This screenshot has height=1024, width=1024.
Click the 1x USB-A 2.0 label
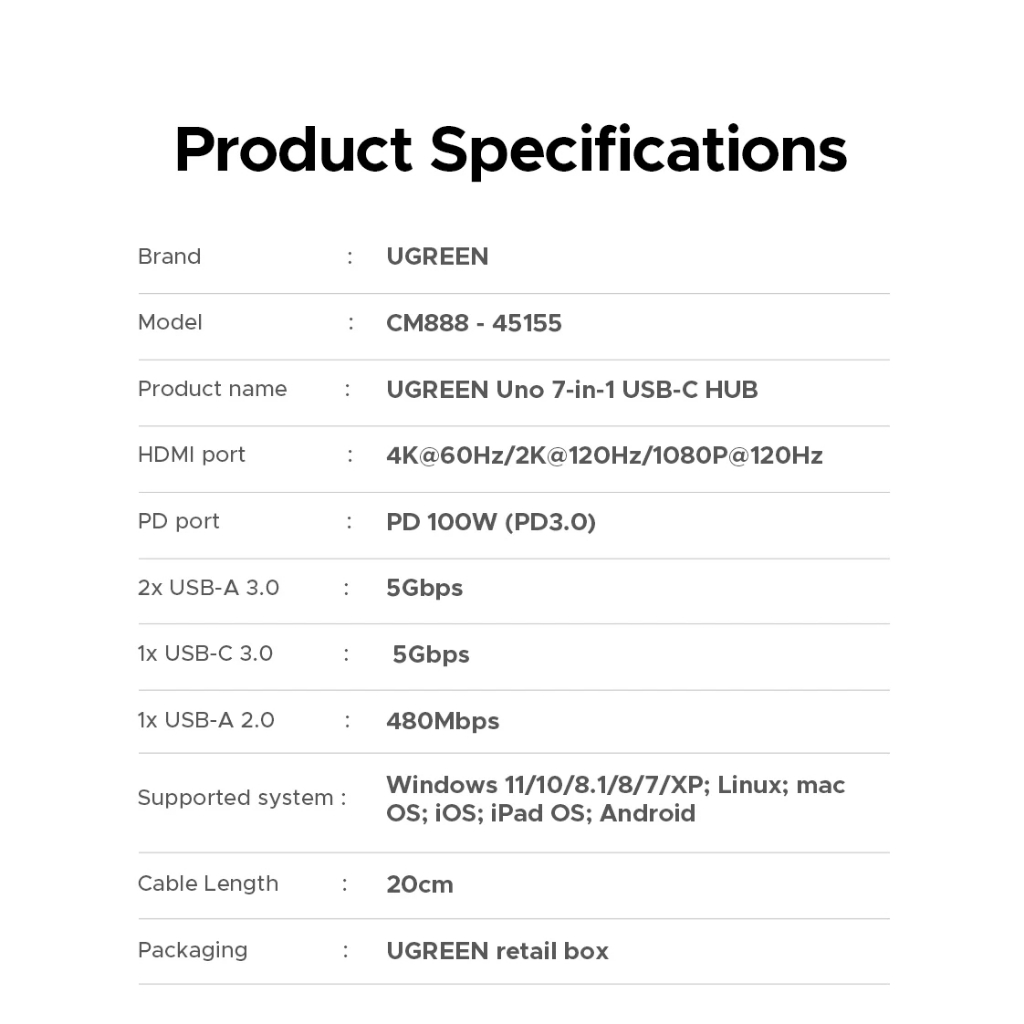click(206, 720)
